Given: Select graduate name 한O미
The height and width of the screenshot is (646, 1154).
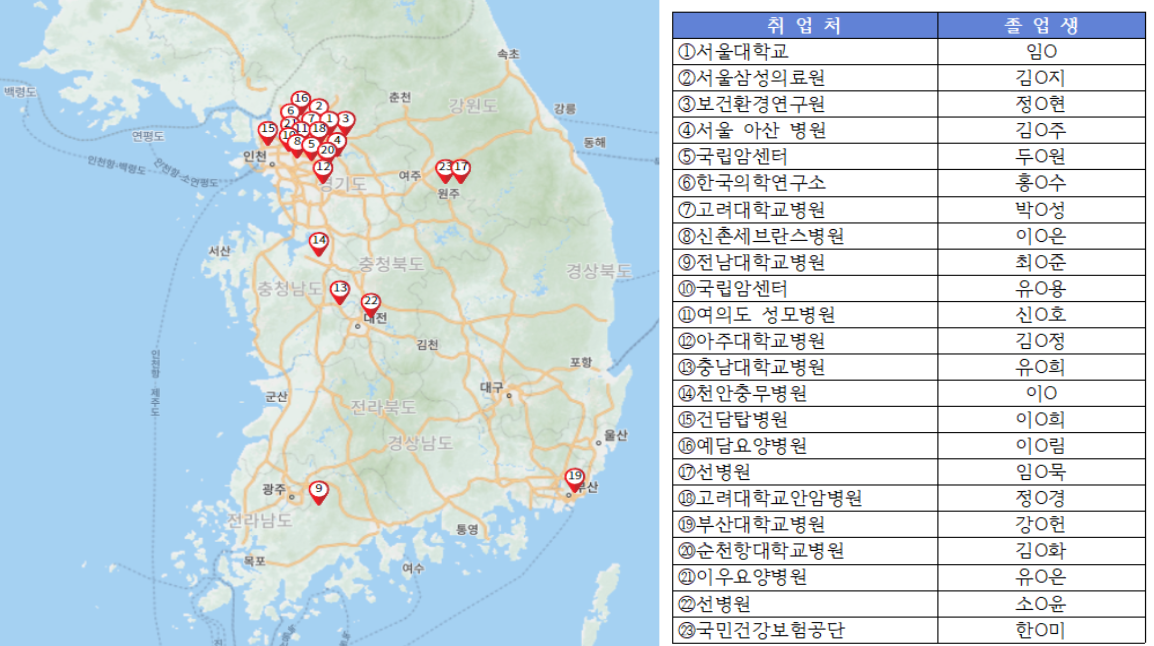Looking at the screenshot, I should (x=1041, y=630).
